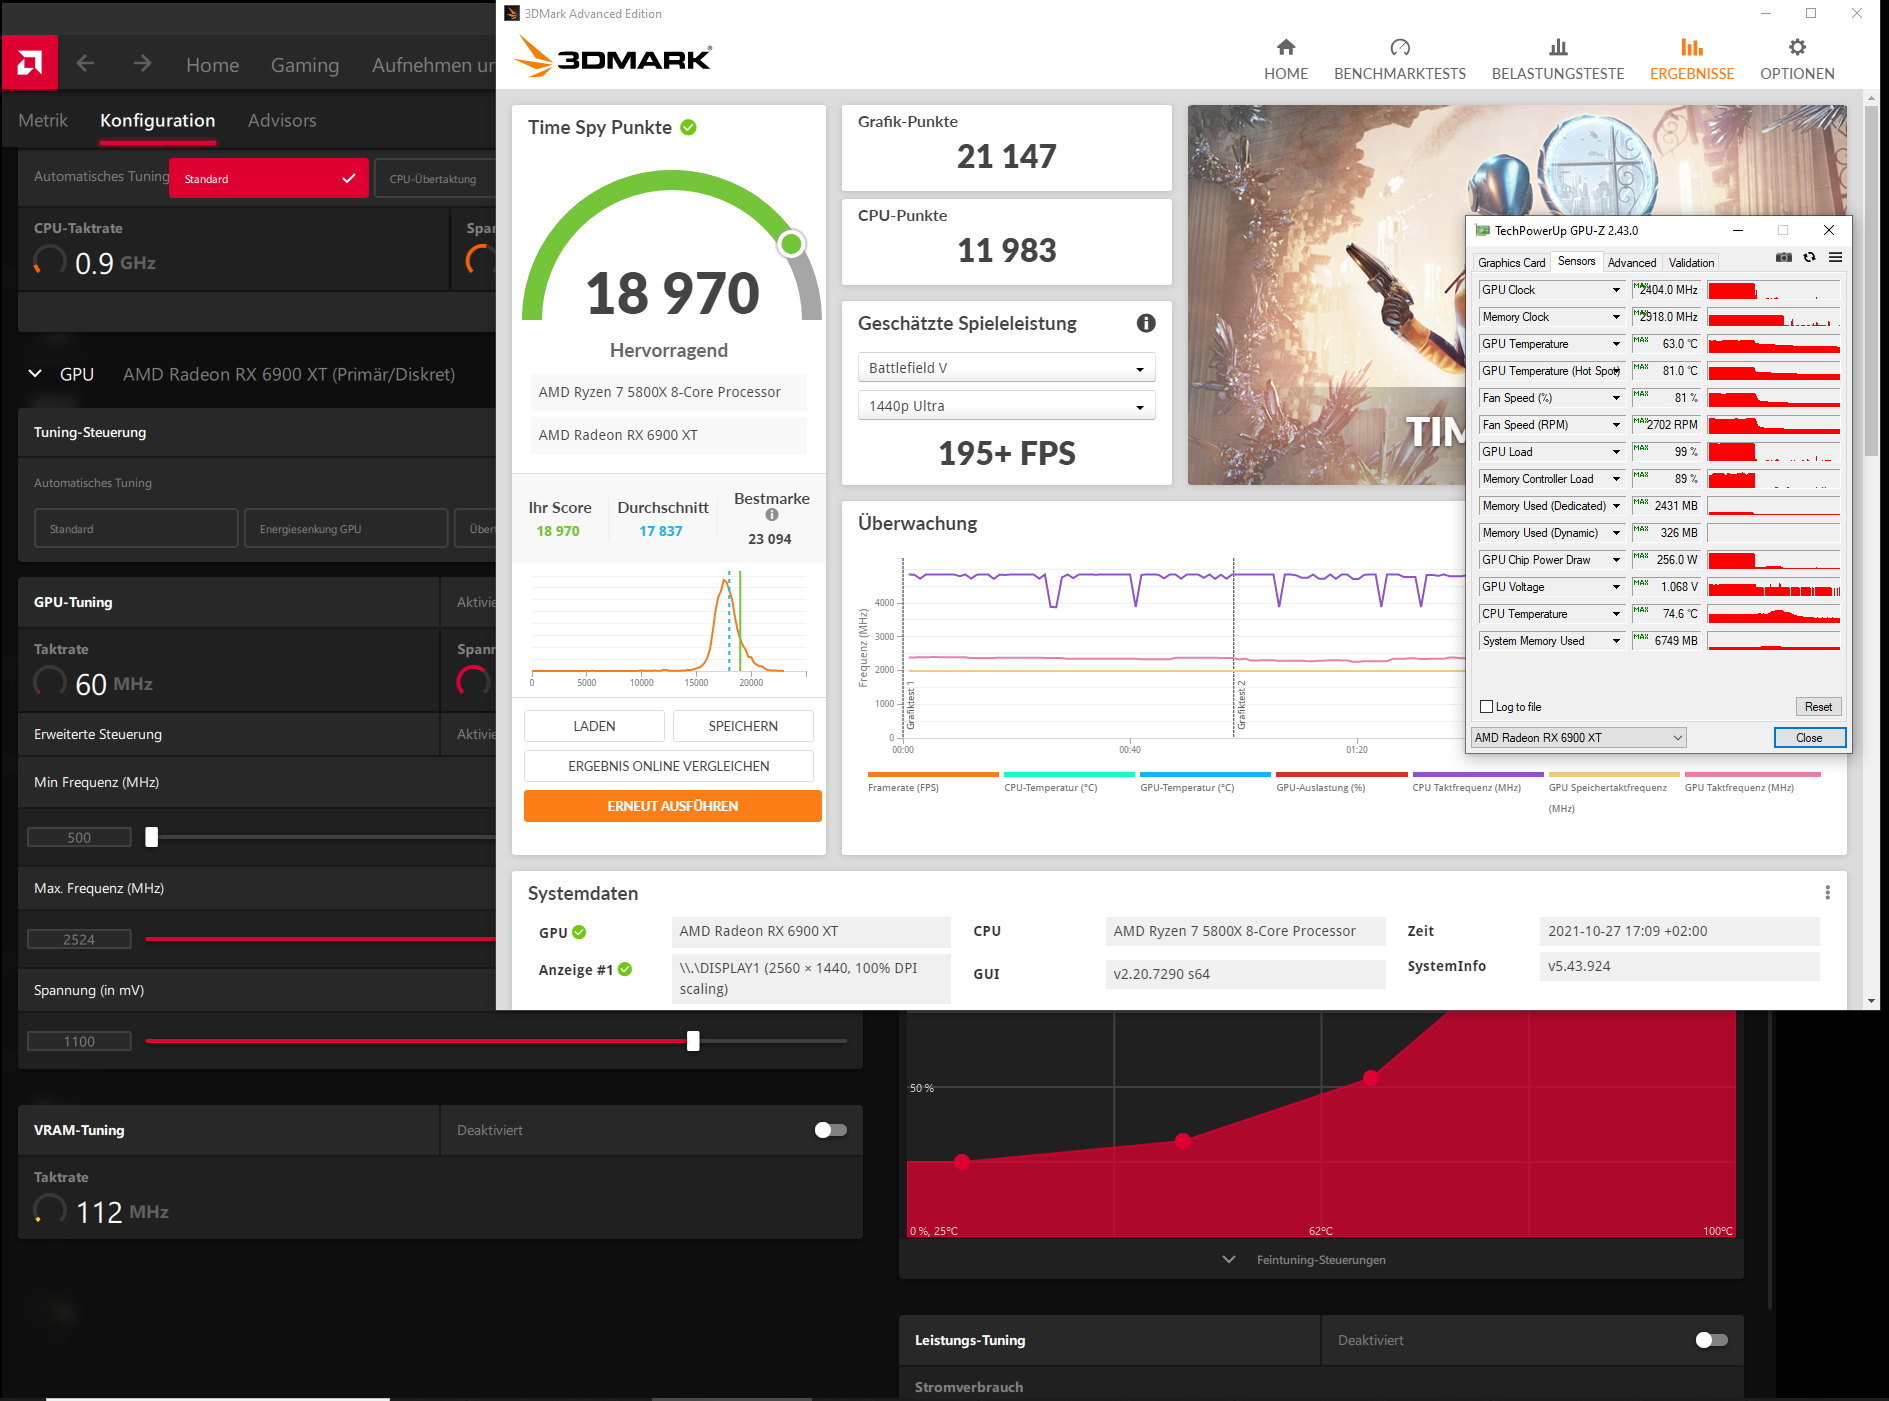Screen dimensions: 1889x1401
Task: Select Energiesenkung GPU tuning preset
Action: (346, 528)
